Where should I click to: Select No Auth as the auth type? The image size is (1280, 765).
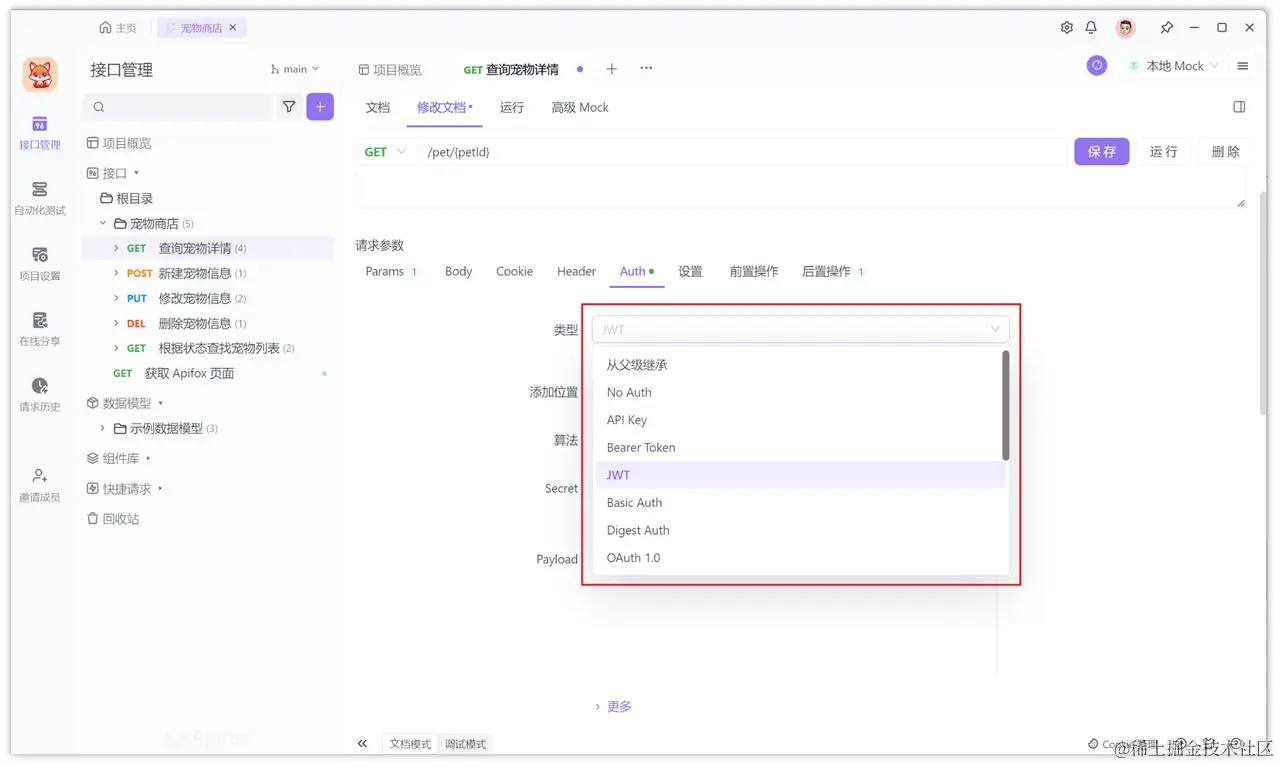[628, 392]
